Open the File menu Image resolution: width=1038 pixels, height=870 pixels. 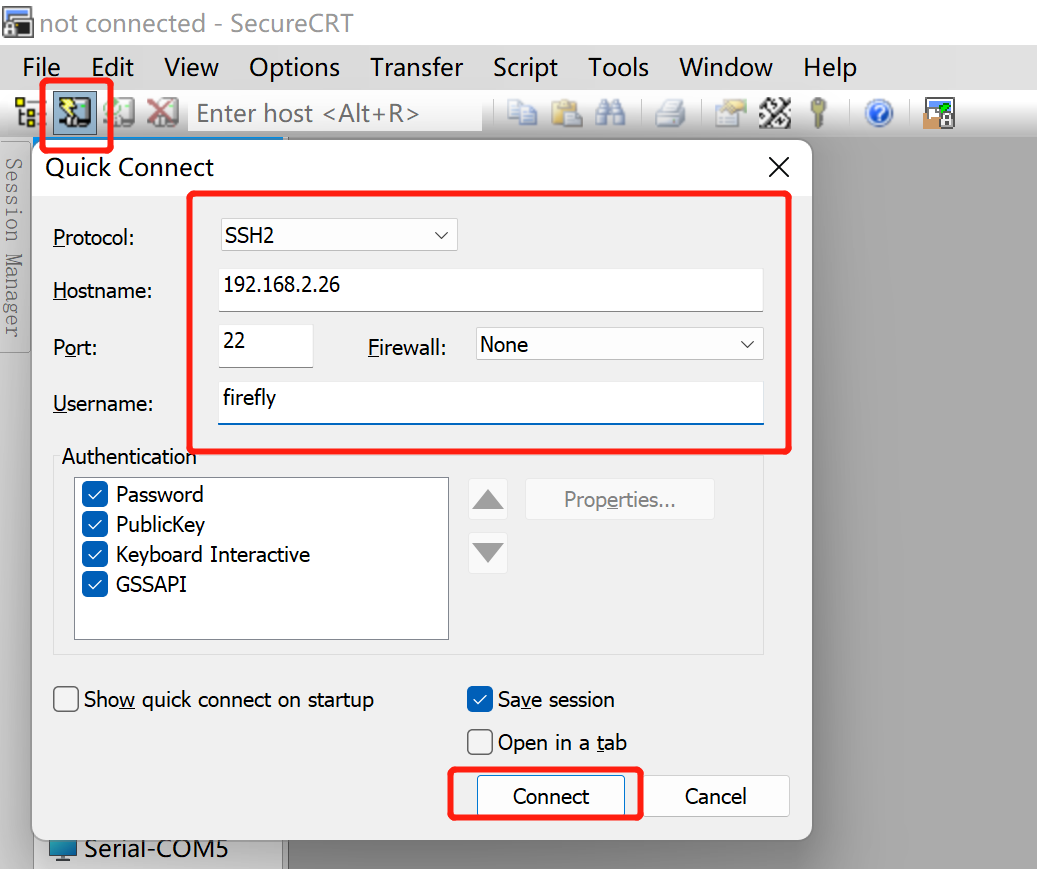[x=41, y=68]
